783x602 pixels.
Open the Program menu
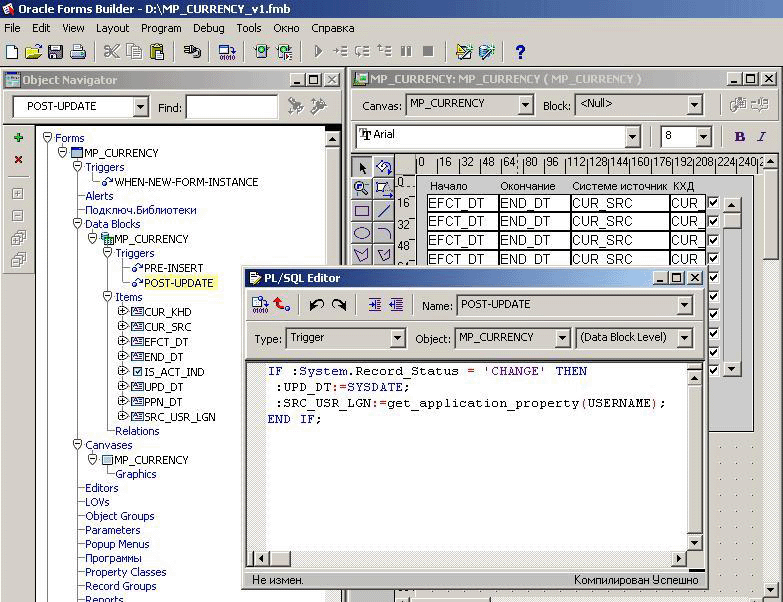(x=161, y=28)
